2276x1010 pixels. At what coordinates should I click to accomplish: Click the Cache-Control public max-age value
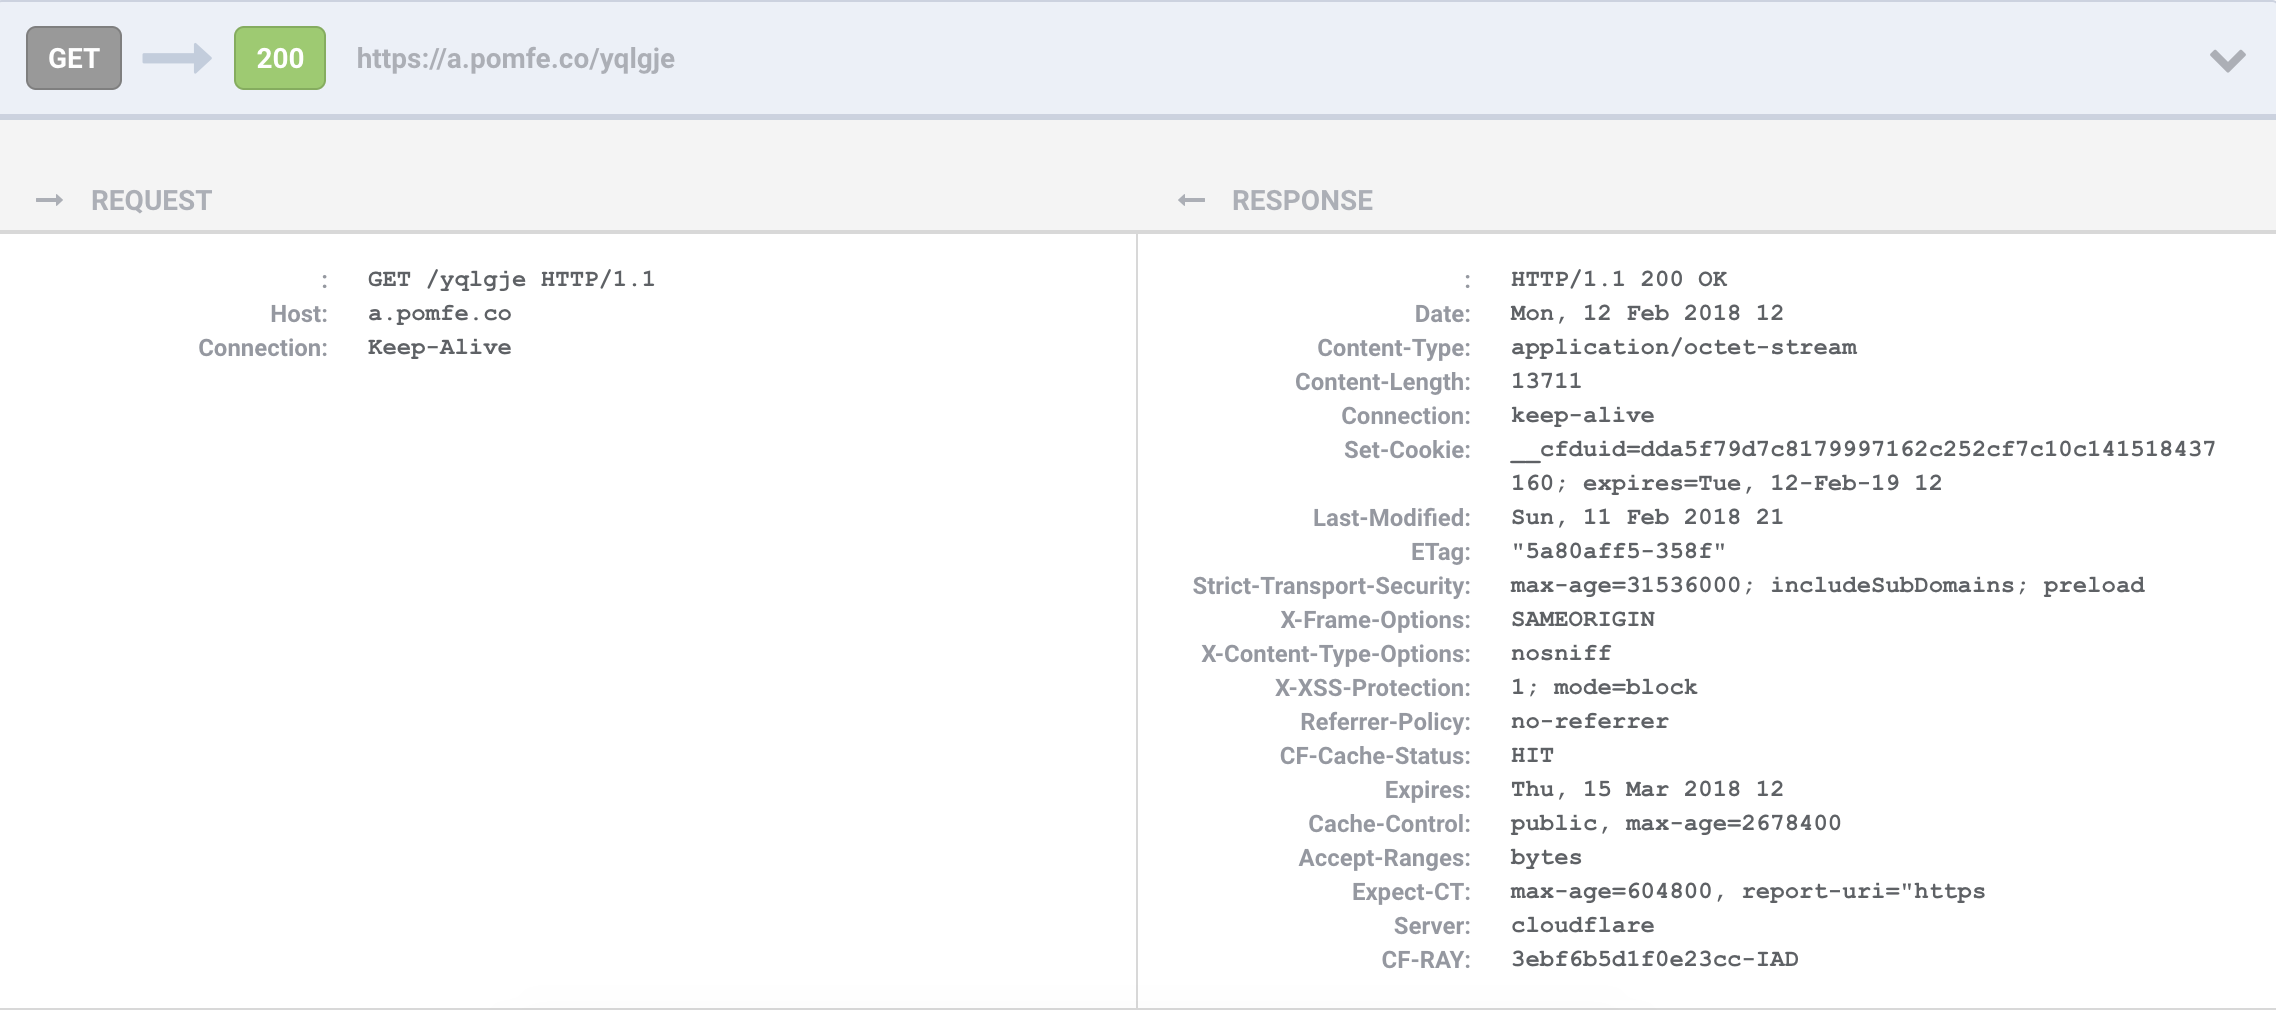click(1675, 823)
